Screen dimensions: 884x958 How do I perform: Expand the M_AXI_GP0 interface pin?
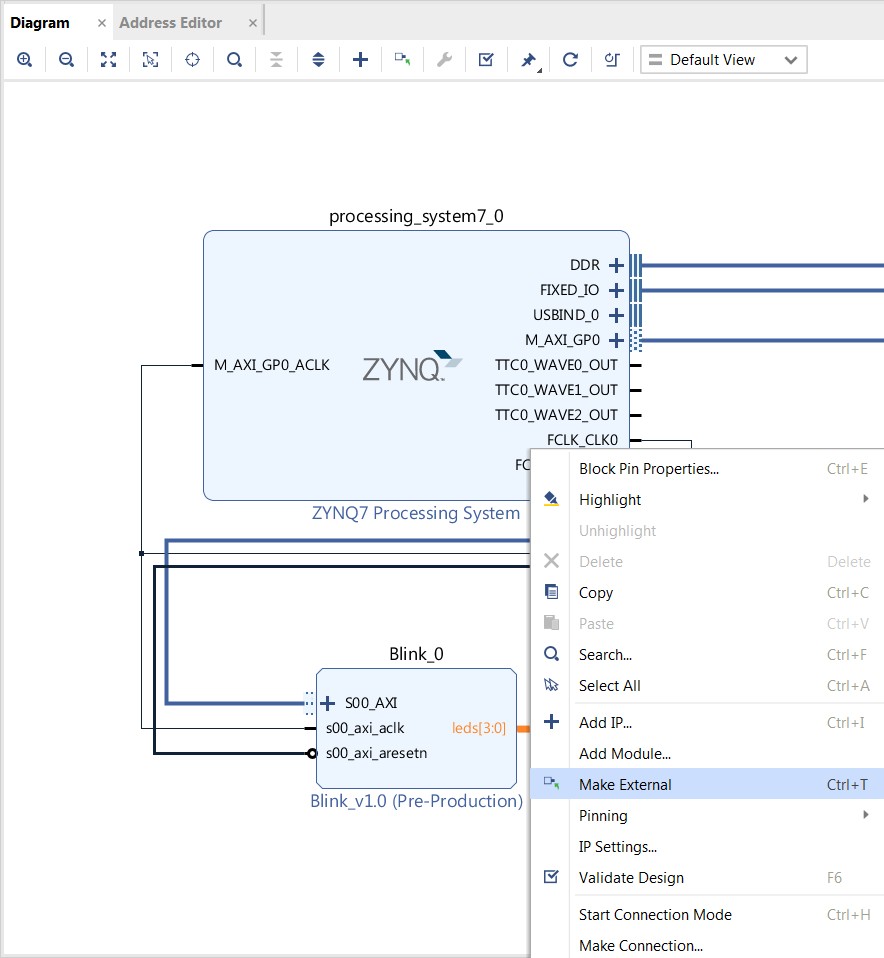click(616, 341)
